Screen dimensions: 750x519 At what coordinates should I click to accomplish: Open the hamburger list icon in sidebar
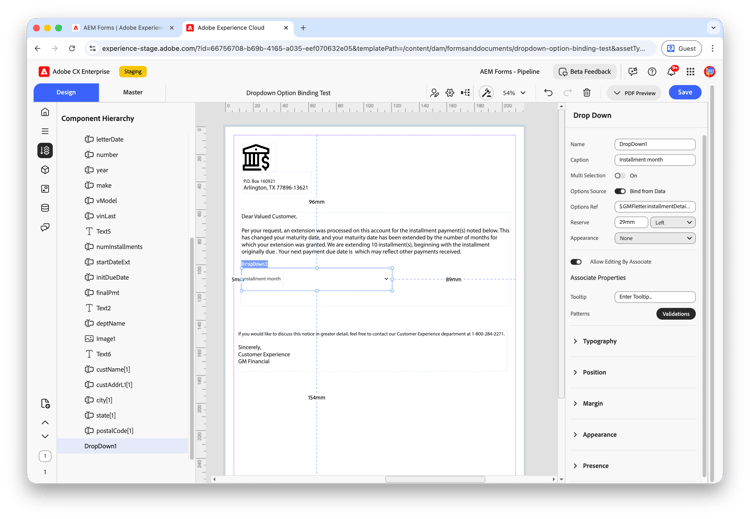click(x=45, y=131)
